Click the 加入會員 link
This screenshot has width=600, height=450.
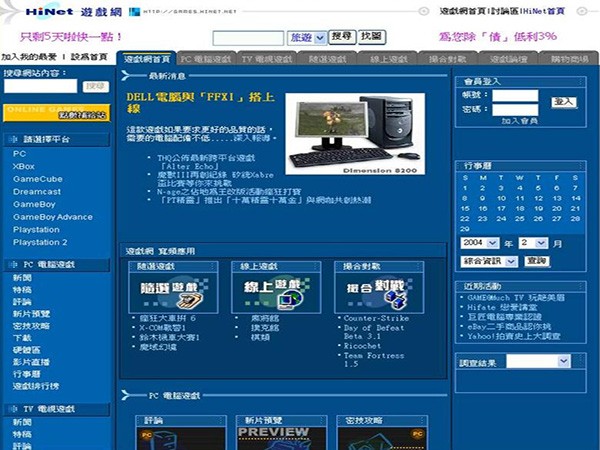(x=520, y=121)
